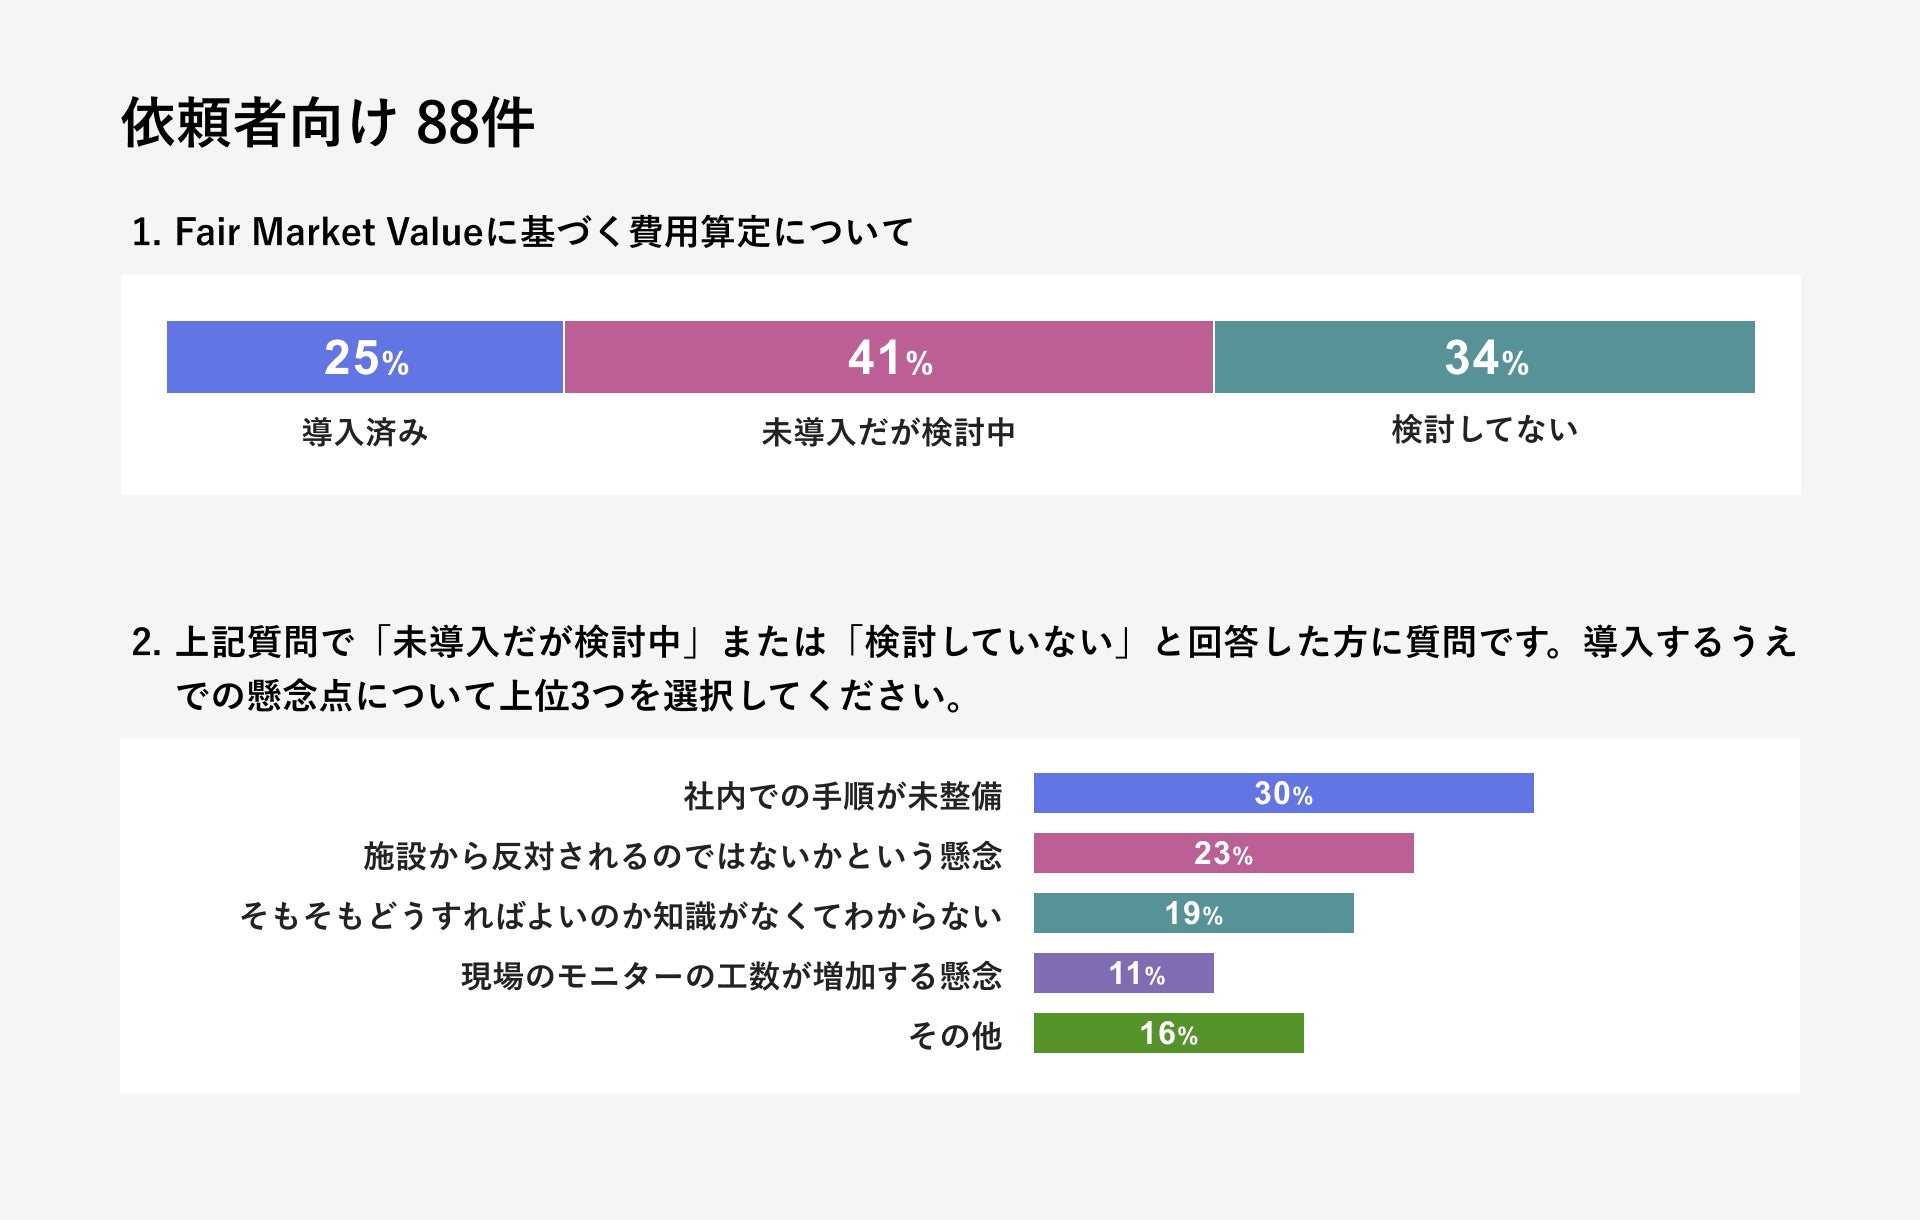1920x1220 pixels.
Task: Click the teal 34% bar segment
Action: [x=1484, y=357]
